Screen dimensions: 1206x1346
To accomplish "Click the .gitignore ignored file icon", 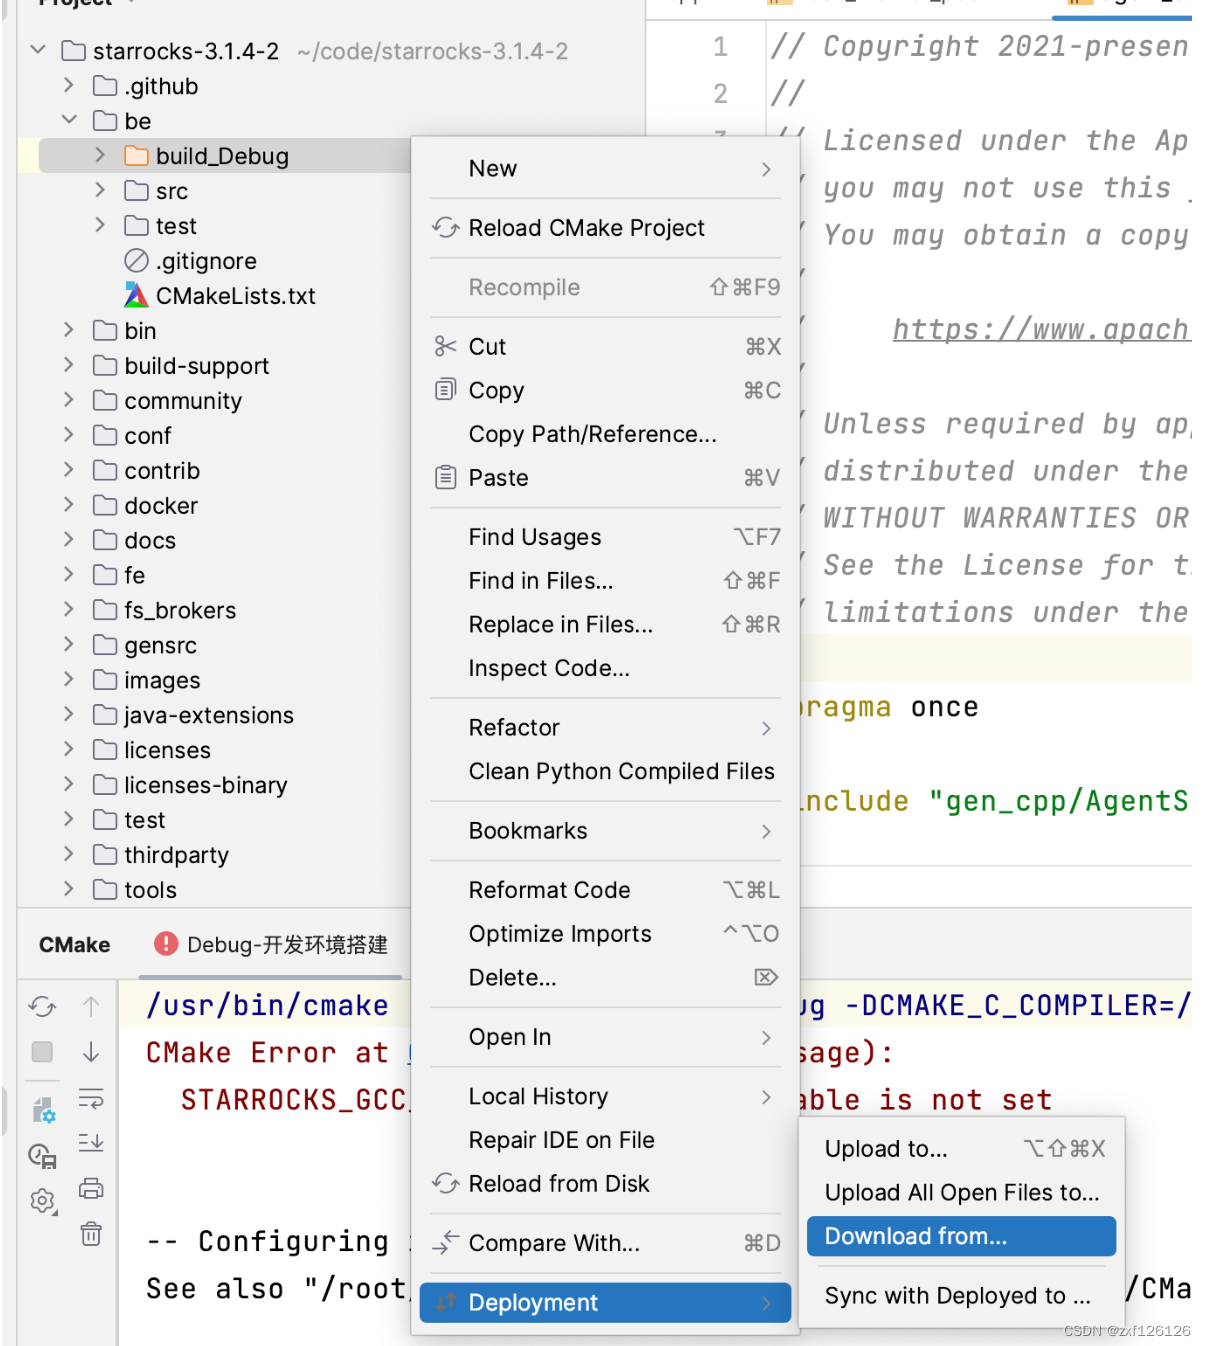I will 136,260.
